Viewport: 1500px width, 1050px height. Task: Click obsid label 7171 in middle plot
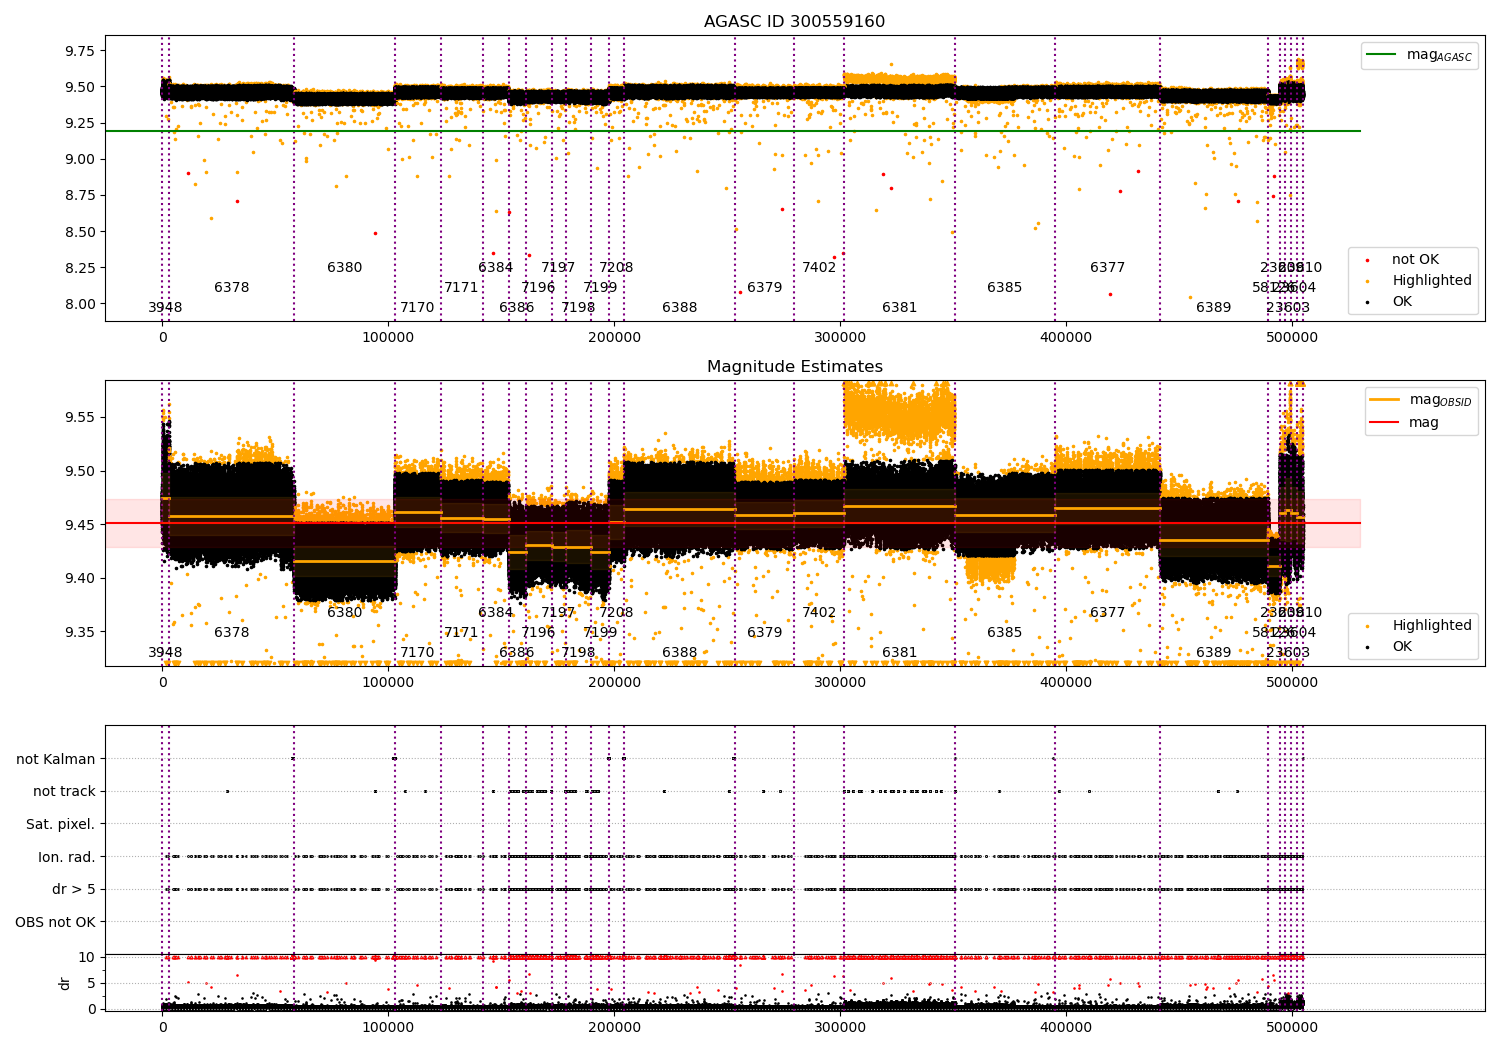click(461, 633)
